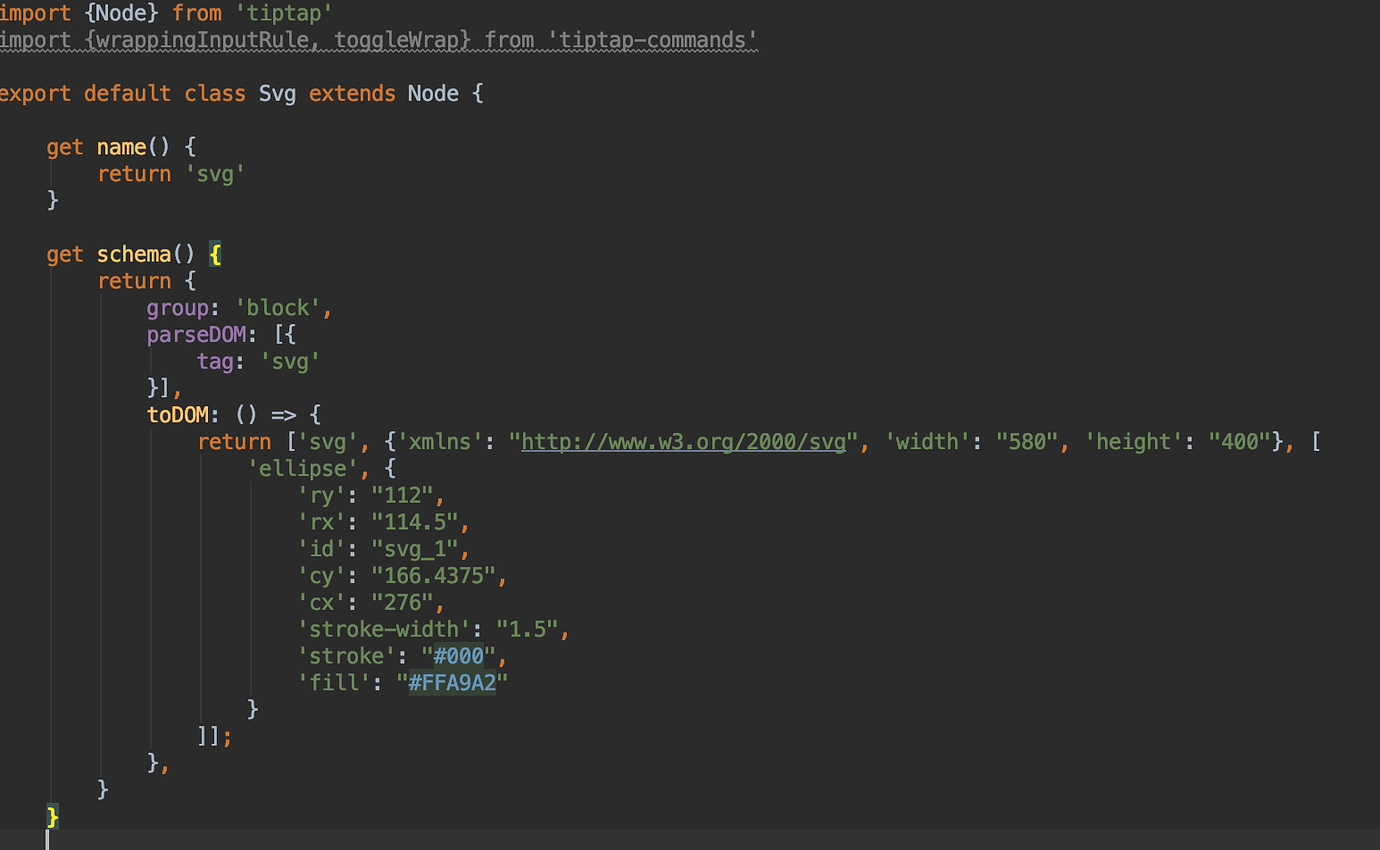The height and width of the screenshot is (850, 1380).
Task: Click the 'width' attribute key
Action: [x=927, y=441]
